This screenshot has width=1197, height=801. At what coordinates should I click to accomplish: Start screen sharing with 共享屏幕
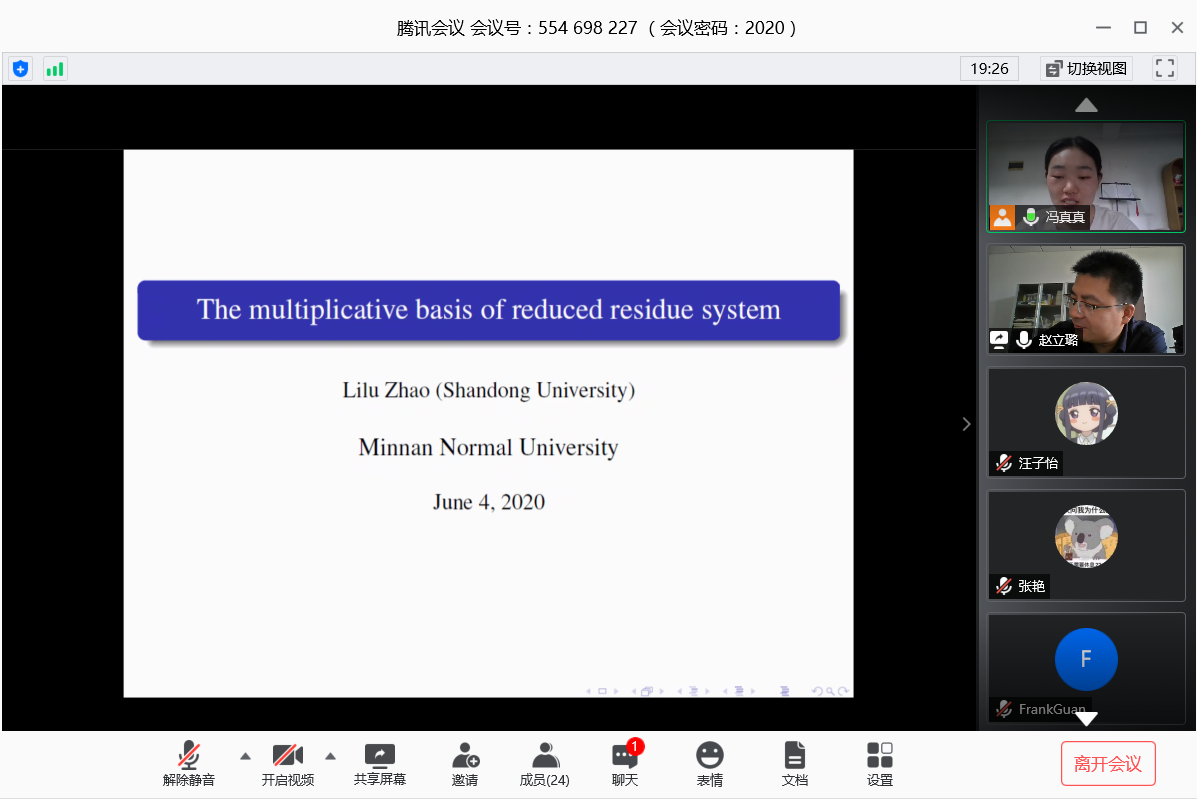[380, 764]
